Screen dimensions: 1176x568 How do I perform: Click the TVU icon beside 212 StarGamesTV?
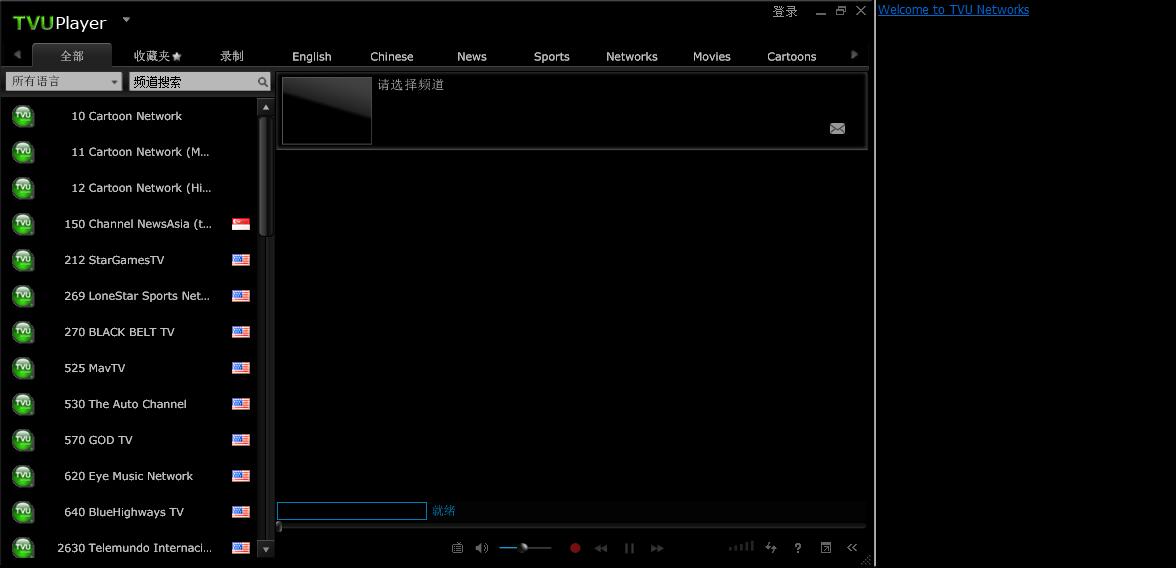23,260
